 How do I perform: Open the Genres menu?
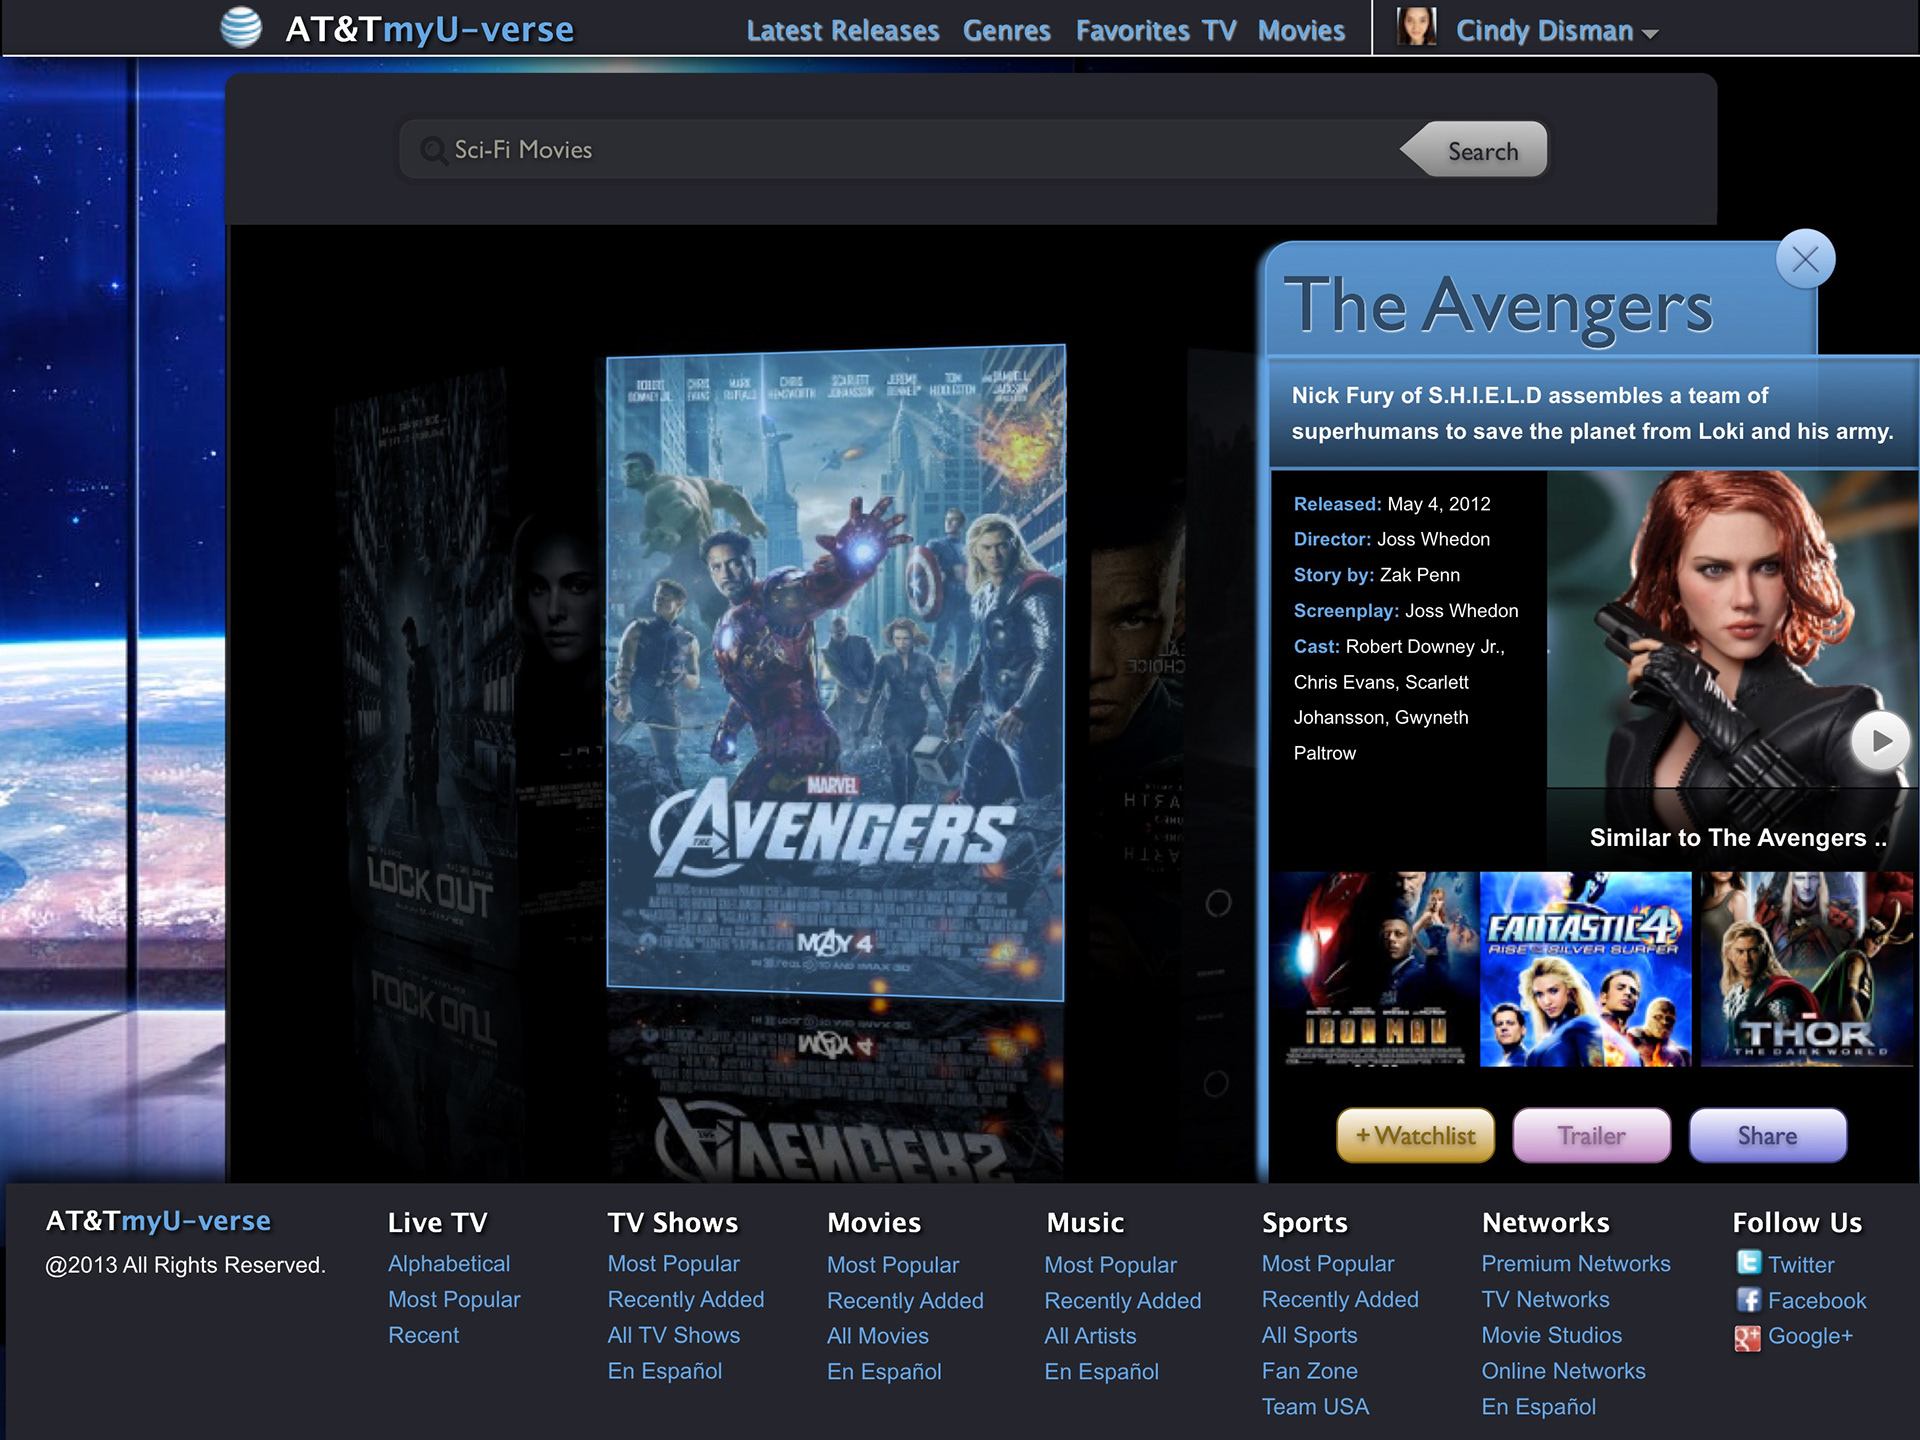coord(1006,31)
